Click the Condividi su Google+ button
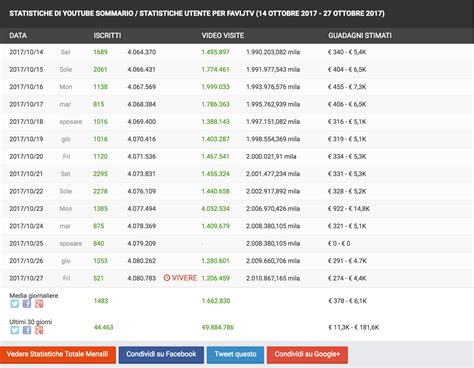 coord(307,355)
